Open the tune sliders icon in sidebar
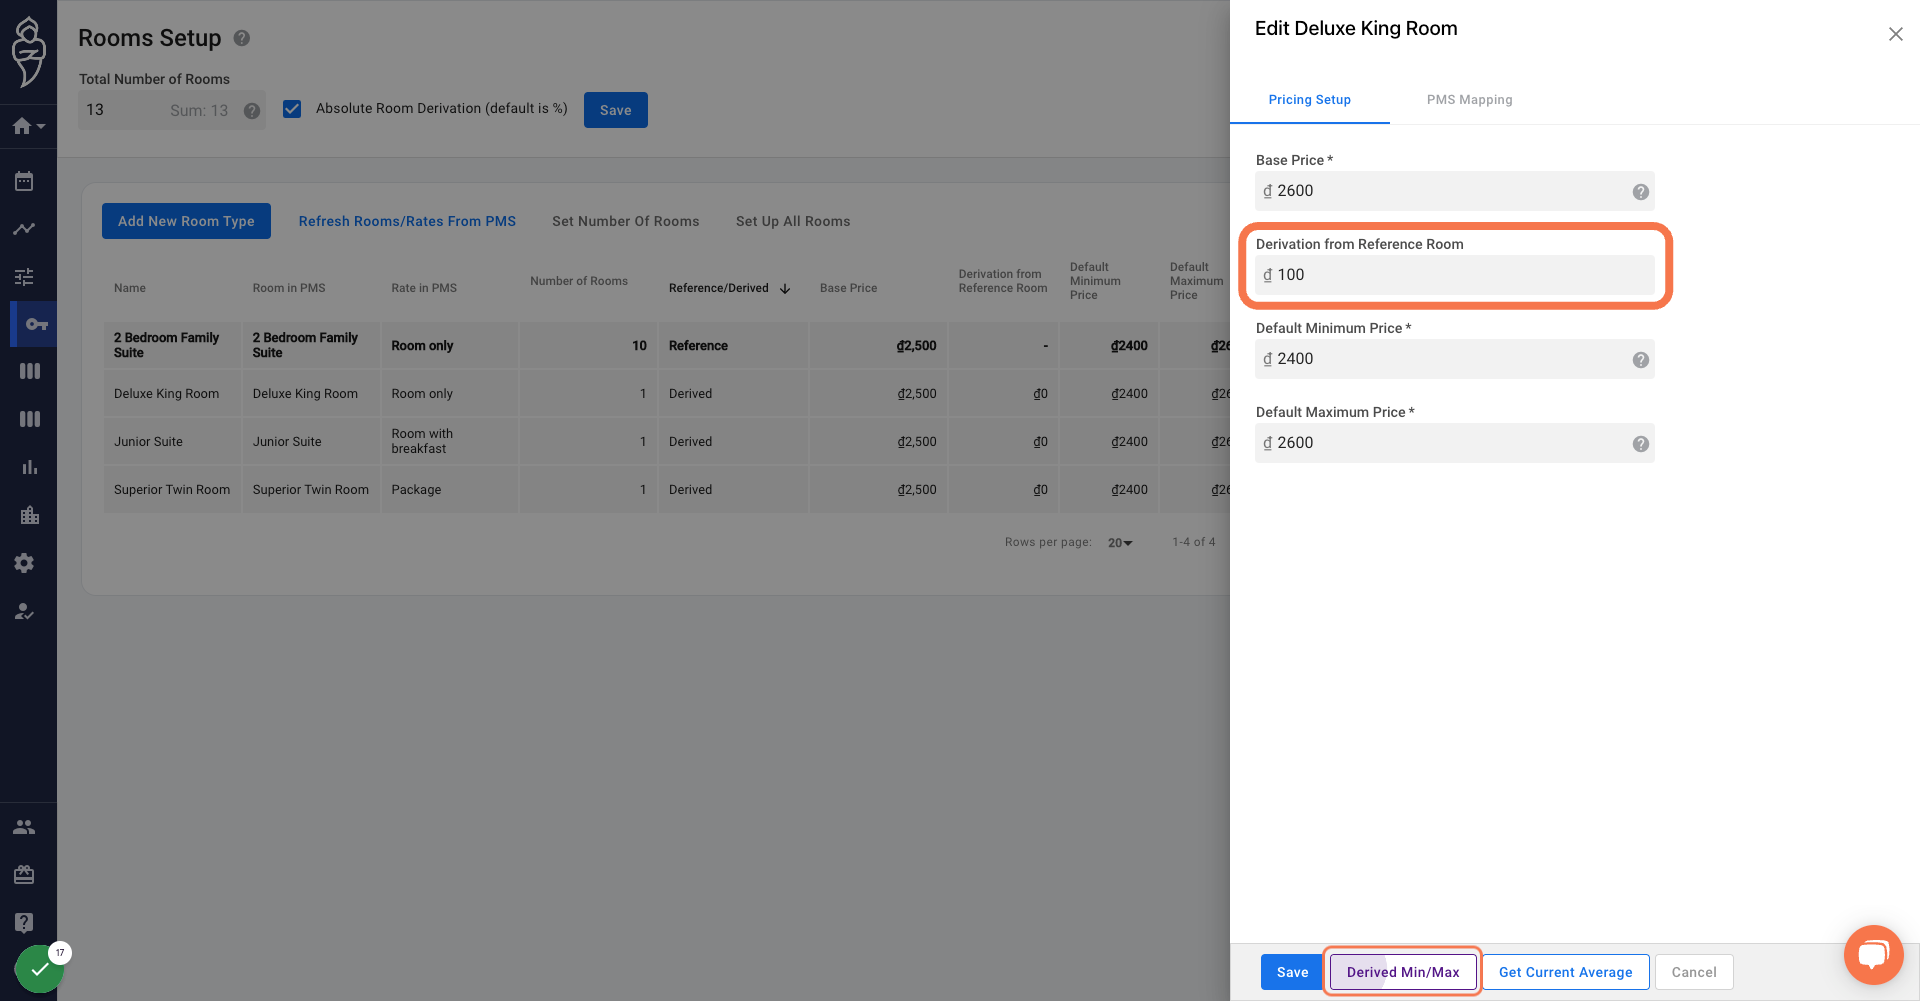This screenshot has width=1920, height=1001. pyautogui.click(x=24, y=277)
